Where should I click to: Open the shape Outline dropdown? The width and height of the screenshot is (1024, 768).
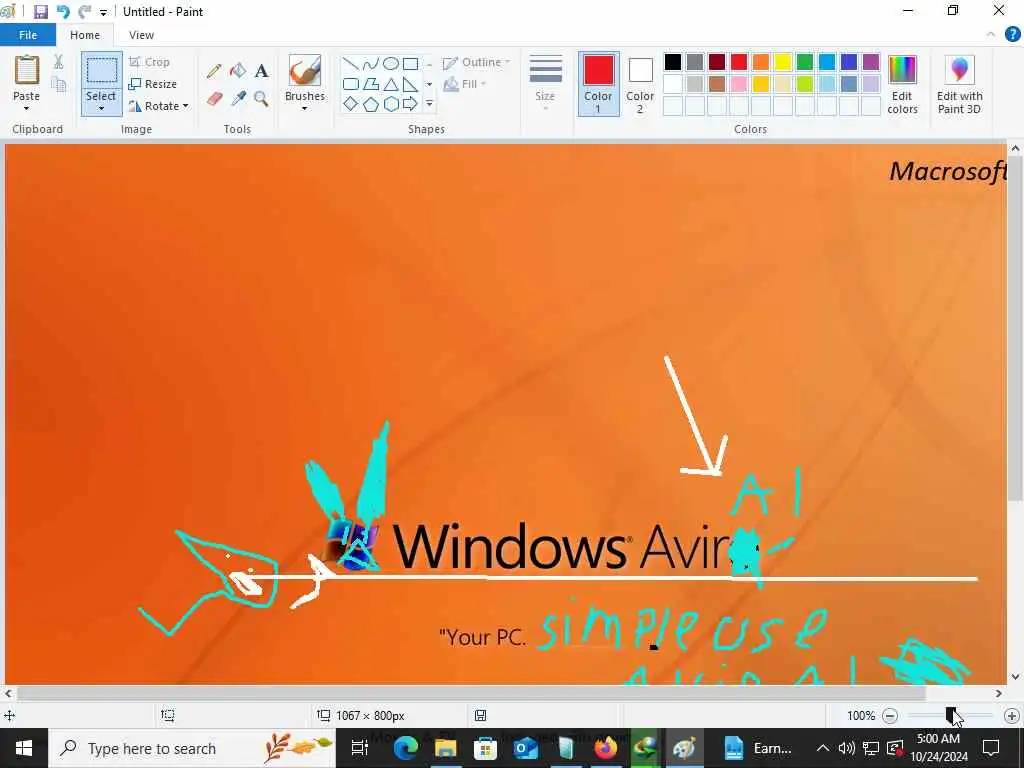coord(477,63)
